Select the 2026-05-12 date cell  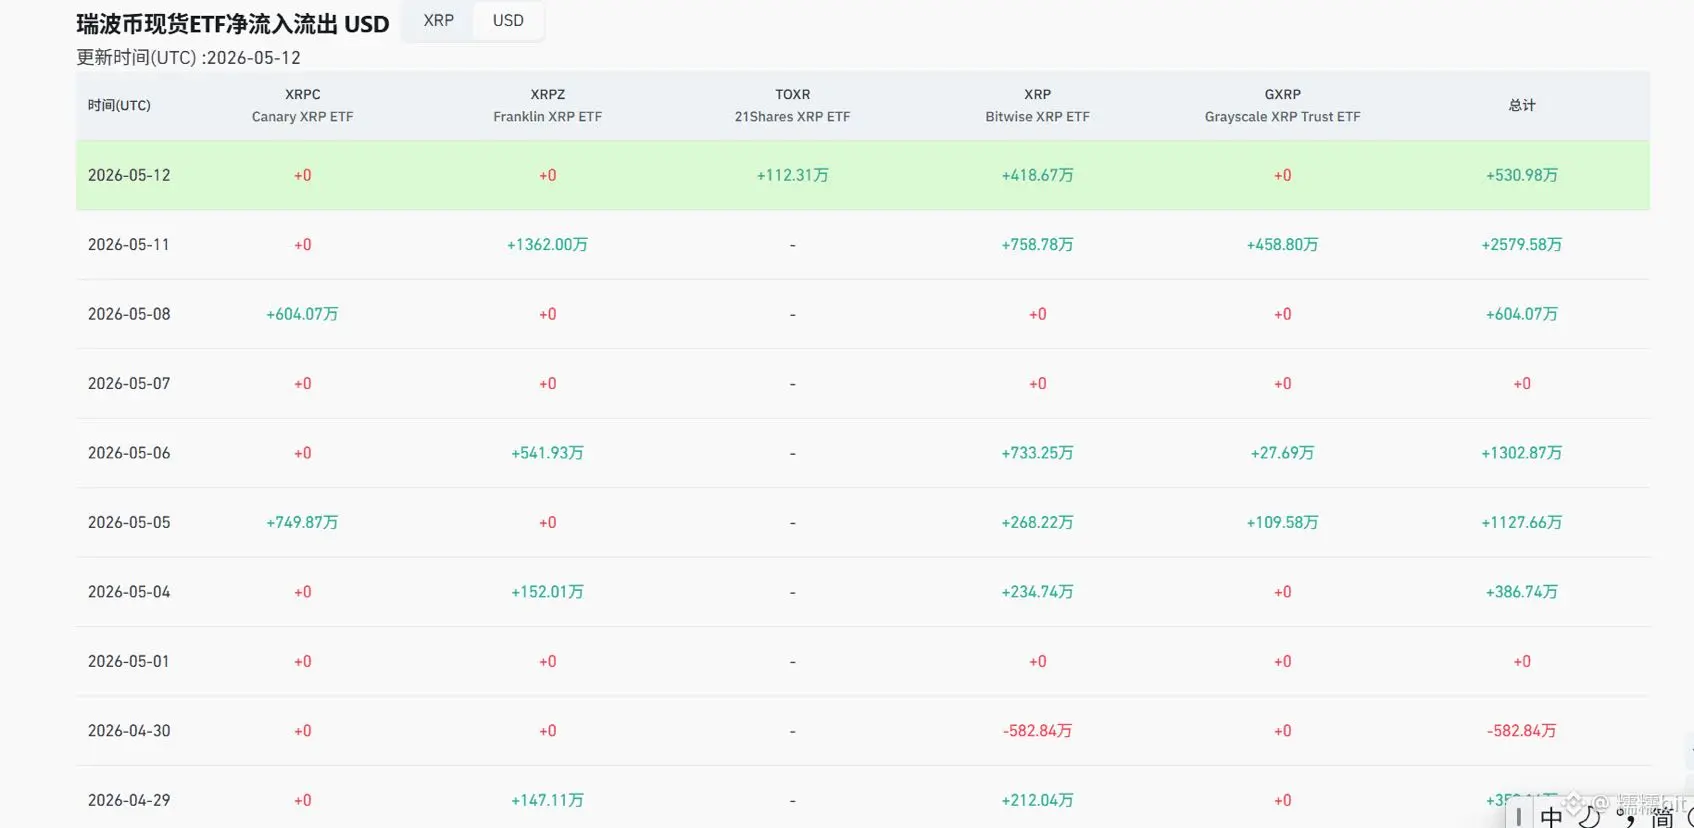pos(129,175)
